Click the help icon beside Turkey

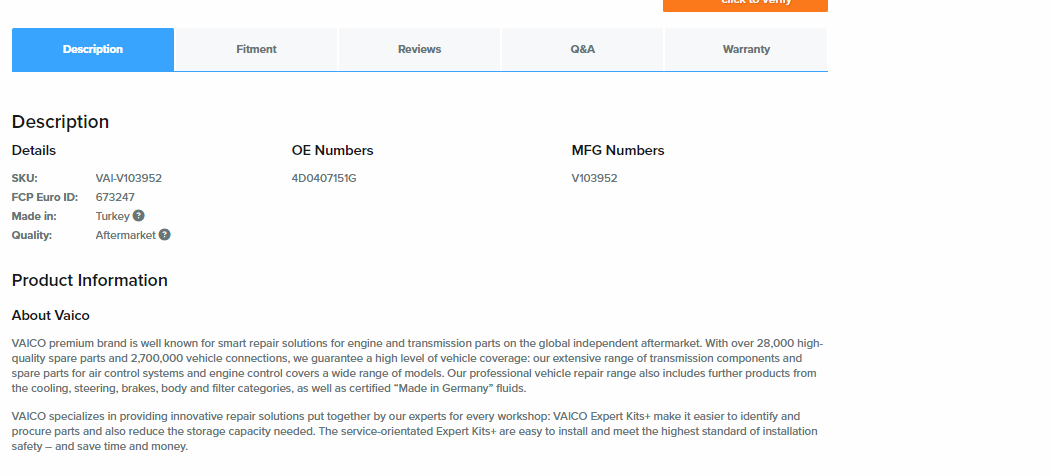pos(139,215)
